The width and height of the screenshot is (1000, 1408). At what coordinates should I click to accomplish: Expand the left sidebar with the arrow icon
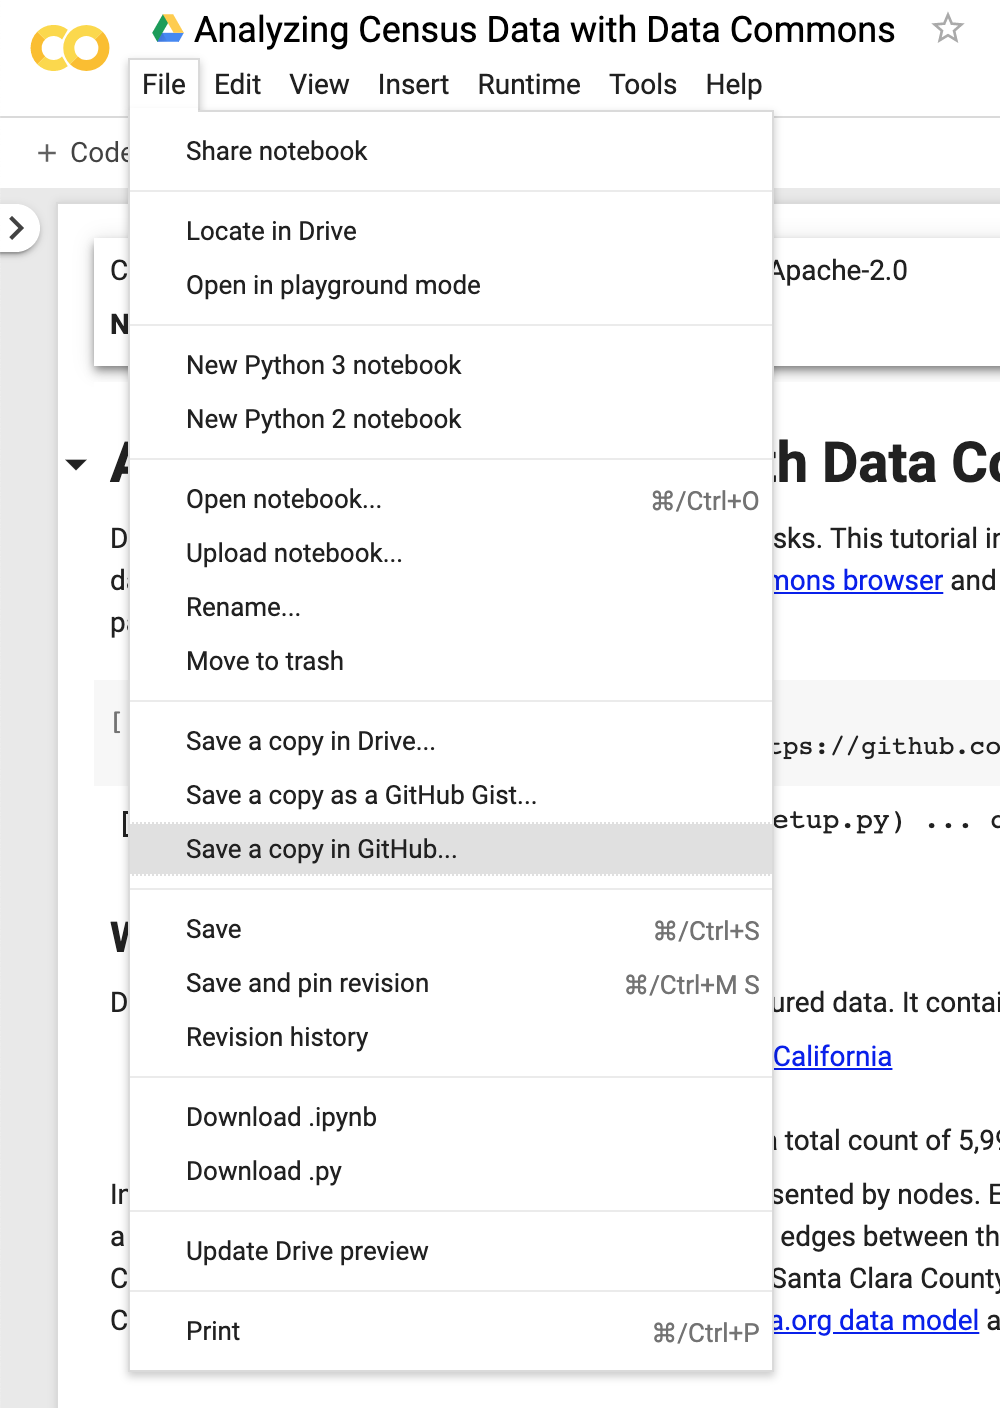pos(17,228)
